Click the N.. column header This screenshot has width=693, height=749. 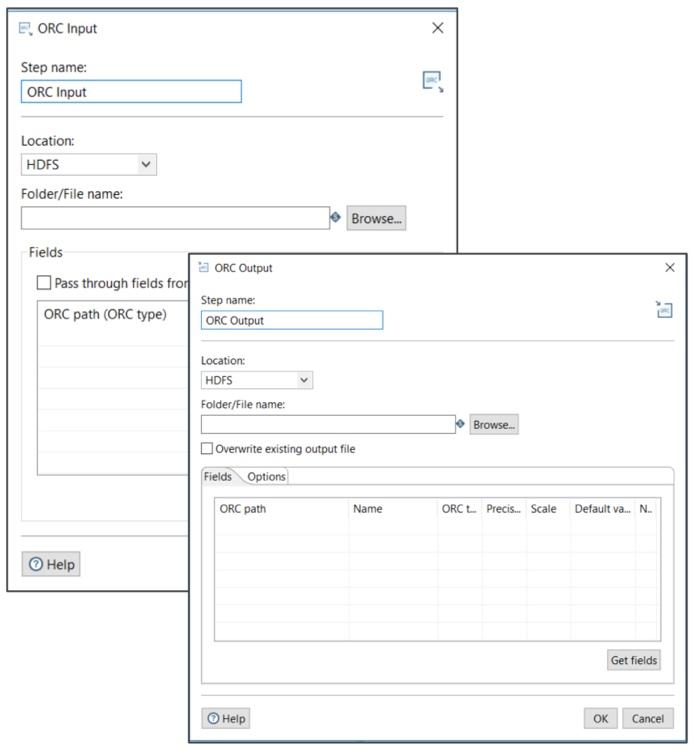click(648, 509)
